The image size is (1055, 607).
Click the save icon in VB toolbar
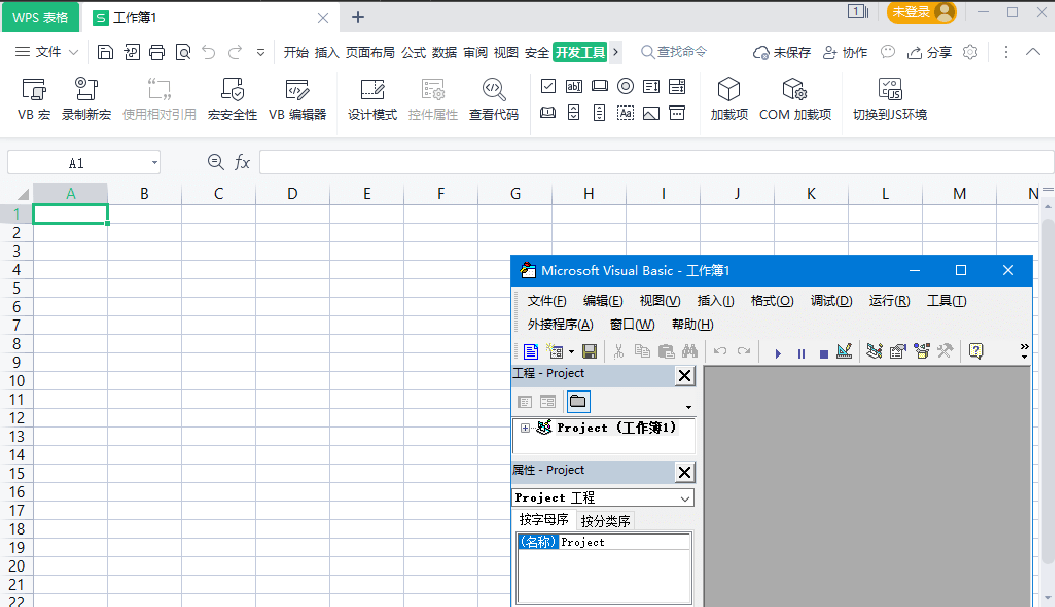tap(589, 351)
